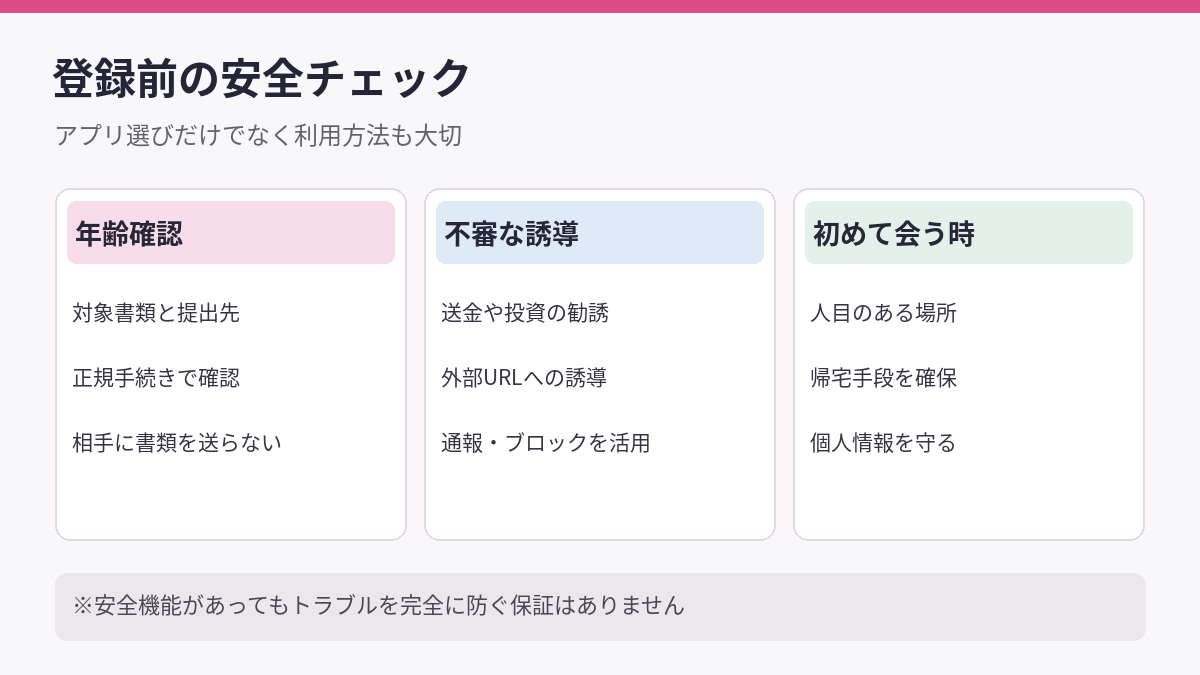1200x675 pixels.
Task: Click the title 登録前の安全チェック
Action: coord(262,79)
